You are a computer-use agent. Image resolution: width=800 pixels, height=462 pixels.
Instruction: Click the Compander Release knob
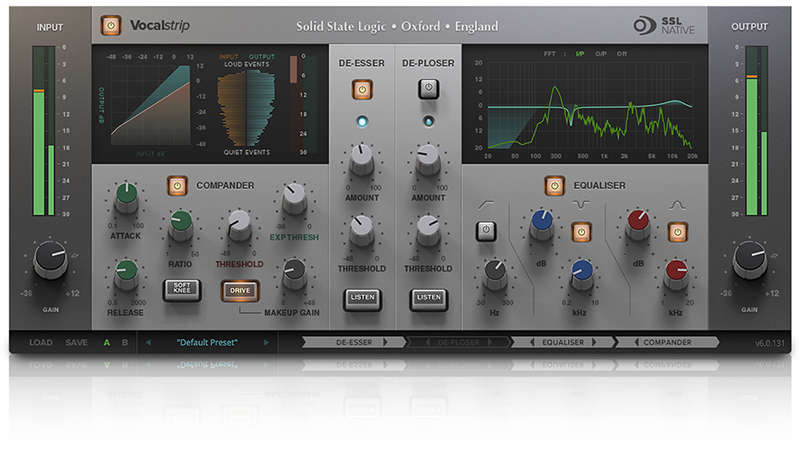pyautogui.click(x=126, y=274)
